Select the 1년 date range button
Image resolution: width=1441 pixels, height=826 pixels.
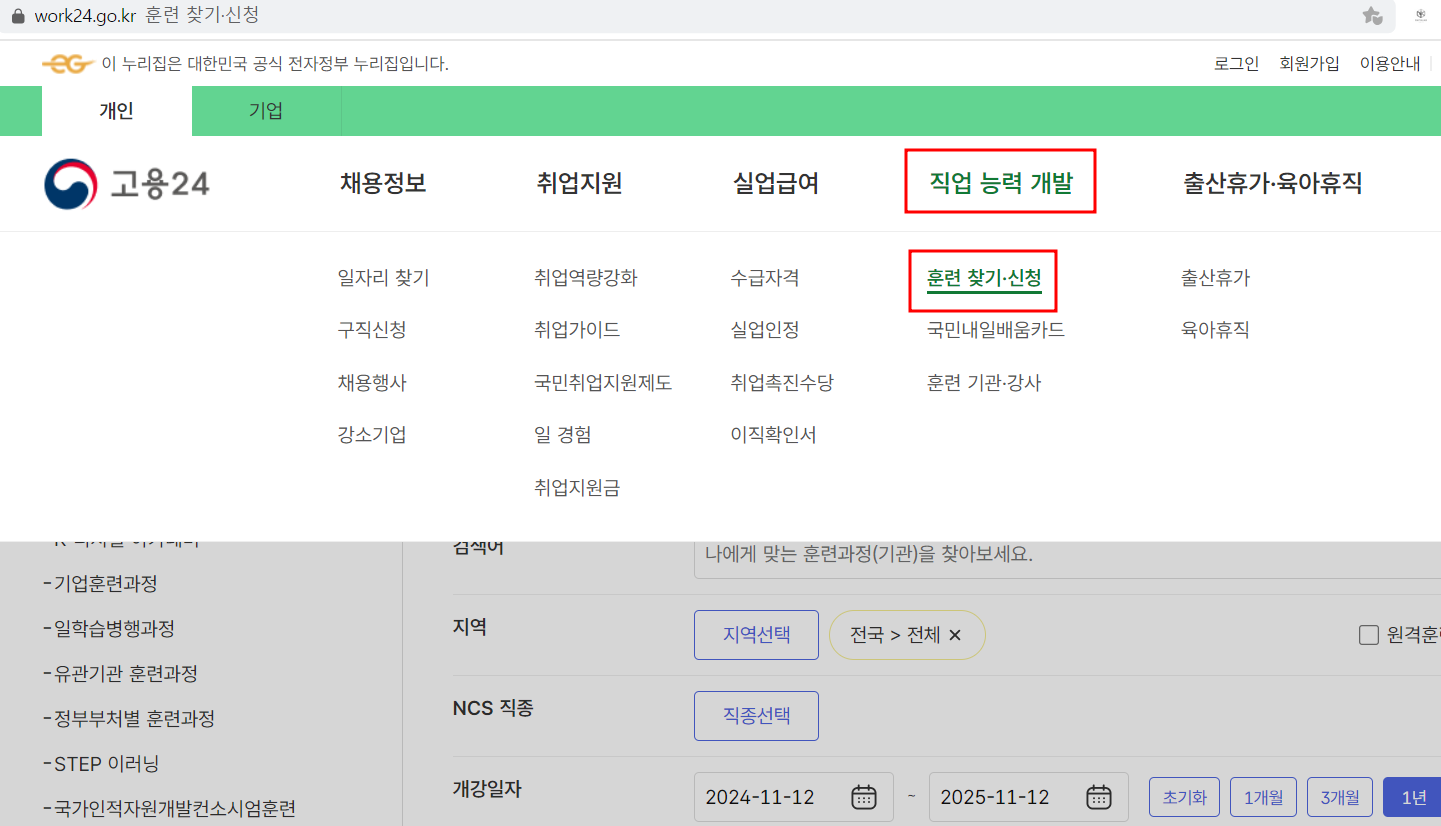point(1413,797)
